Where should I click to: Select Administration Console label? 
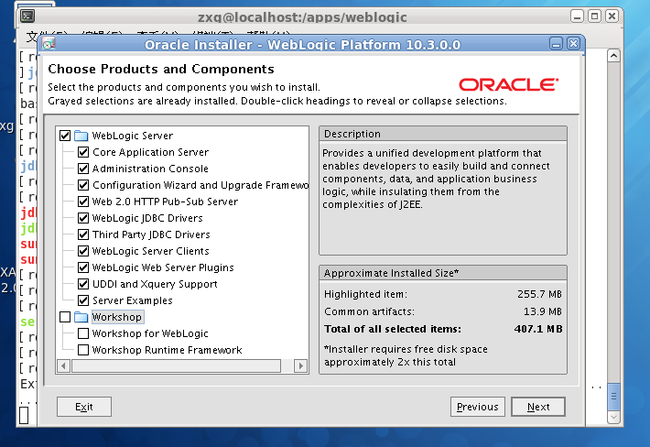coord(150,169)
